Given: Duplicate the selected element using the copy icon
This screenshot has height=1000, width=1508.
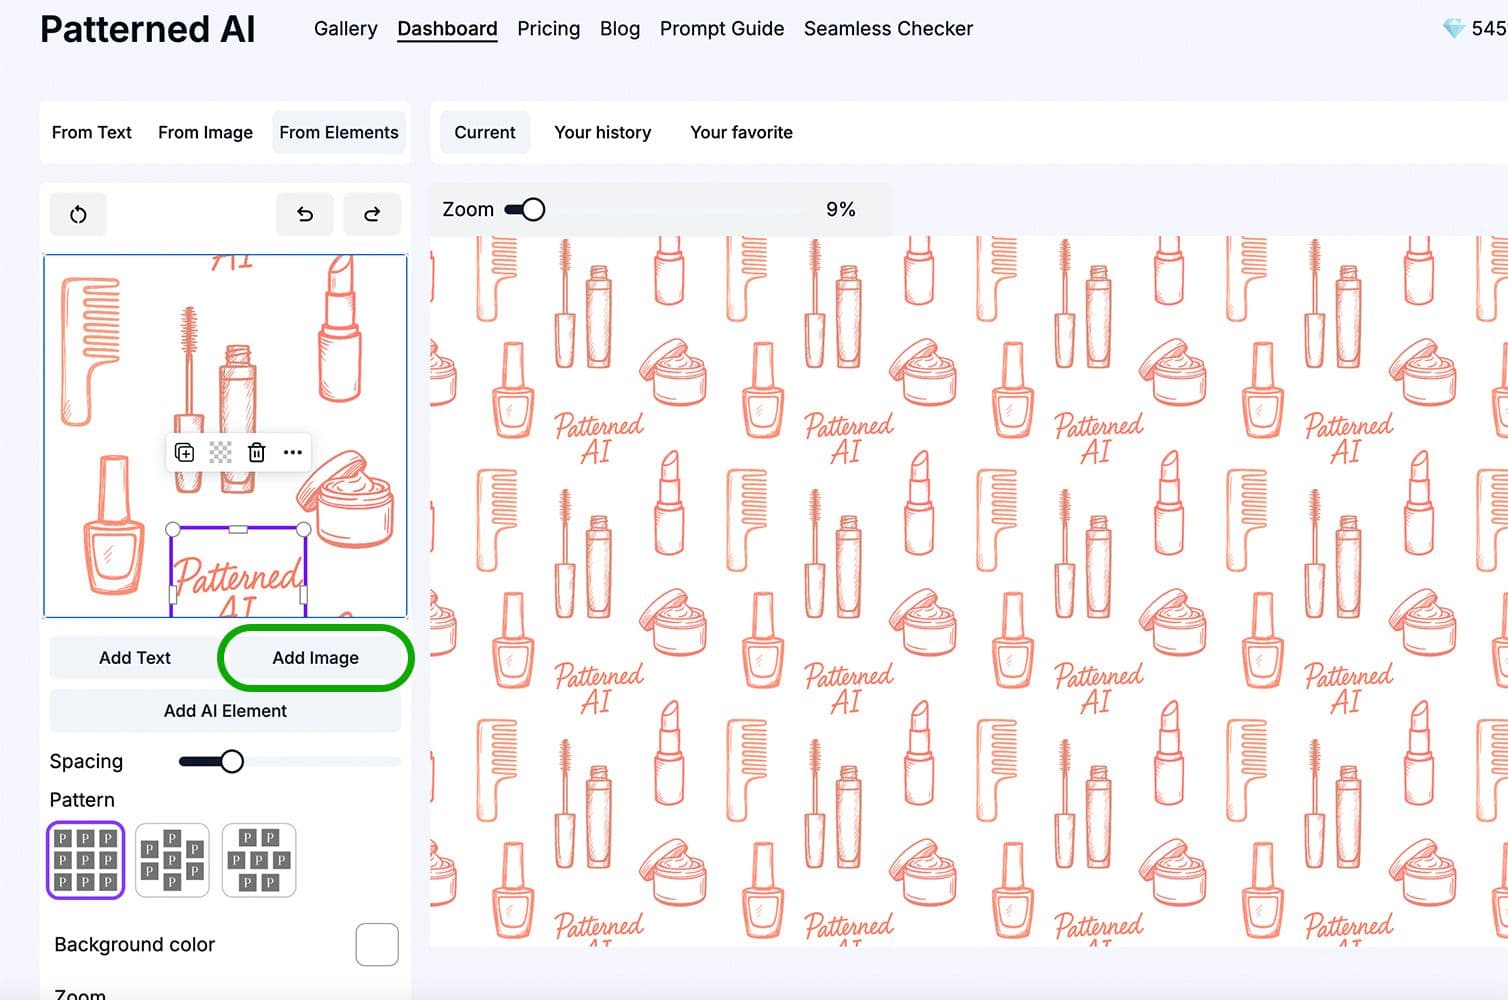Looking at the screenshot, I should click(x=184, y=452).
